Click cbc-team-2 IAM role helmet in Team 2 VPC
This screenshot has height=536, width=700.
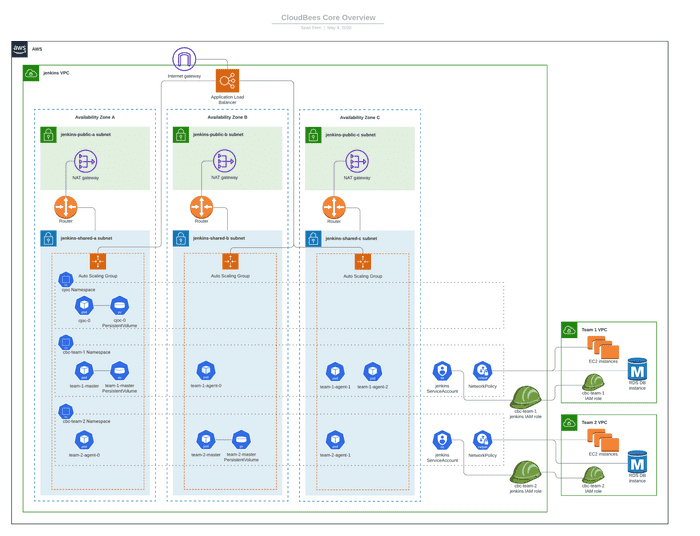(x=593, y=475)
